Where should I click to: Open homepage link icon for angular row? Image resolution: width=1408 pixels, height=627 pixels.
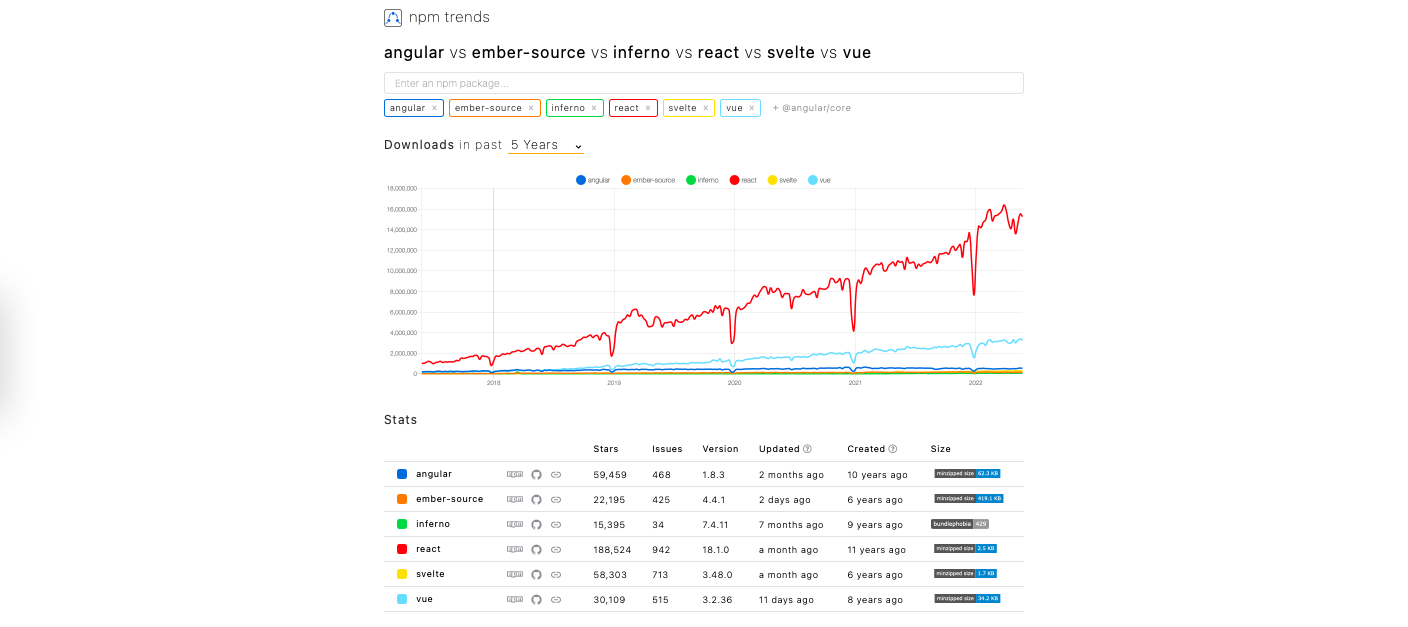click(x=556, y=474)
